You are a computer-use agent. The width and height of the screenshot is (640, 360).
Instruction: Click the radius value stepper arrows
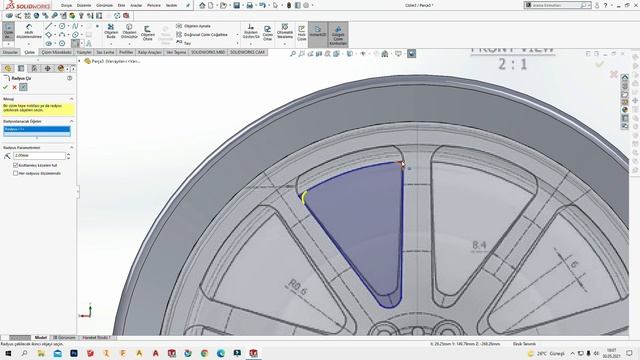[x=68, y=156]
